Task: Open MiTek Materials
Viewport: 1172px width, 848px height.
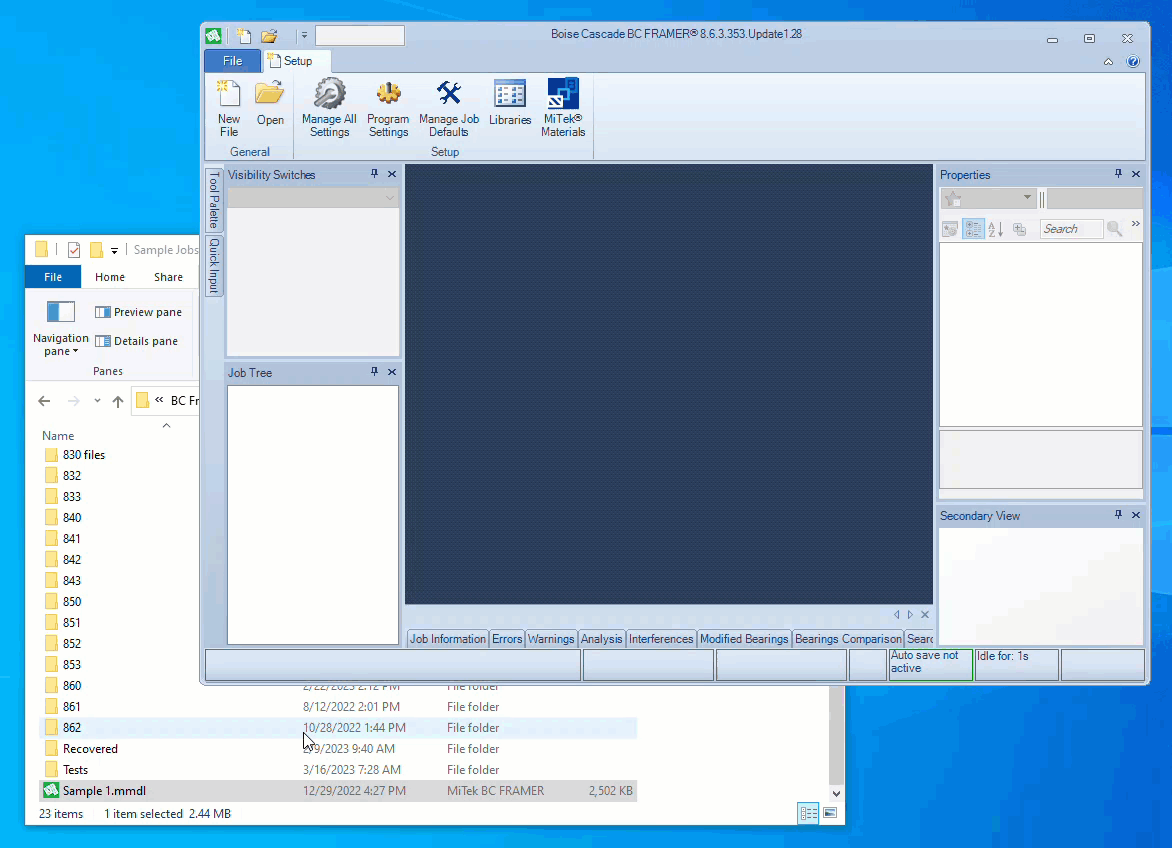Action: pyautogui.click(x=563, y=108)
